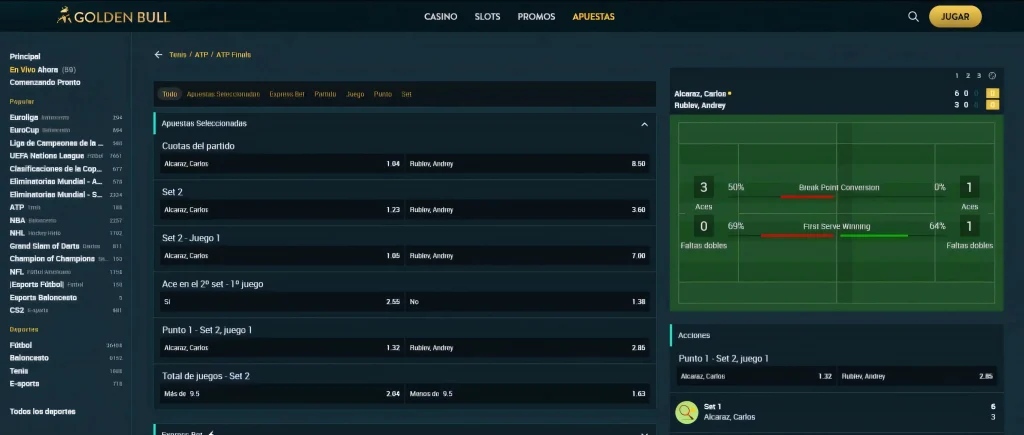This screenshot has height=435, width=1024.
Task: Click the tennis ball icon in the scoreboard header
Action: tap(992, 76)
